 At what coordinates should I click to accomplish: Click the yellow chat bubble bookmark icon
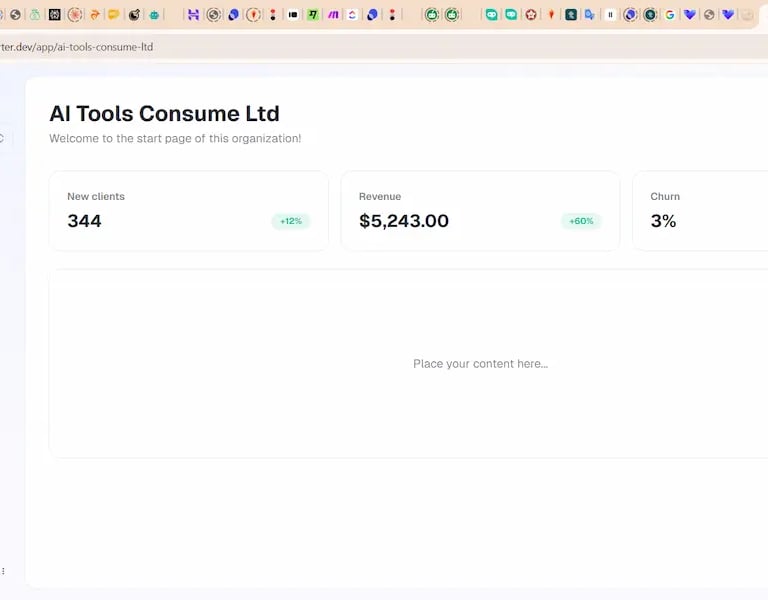114,15
